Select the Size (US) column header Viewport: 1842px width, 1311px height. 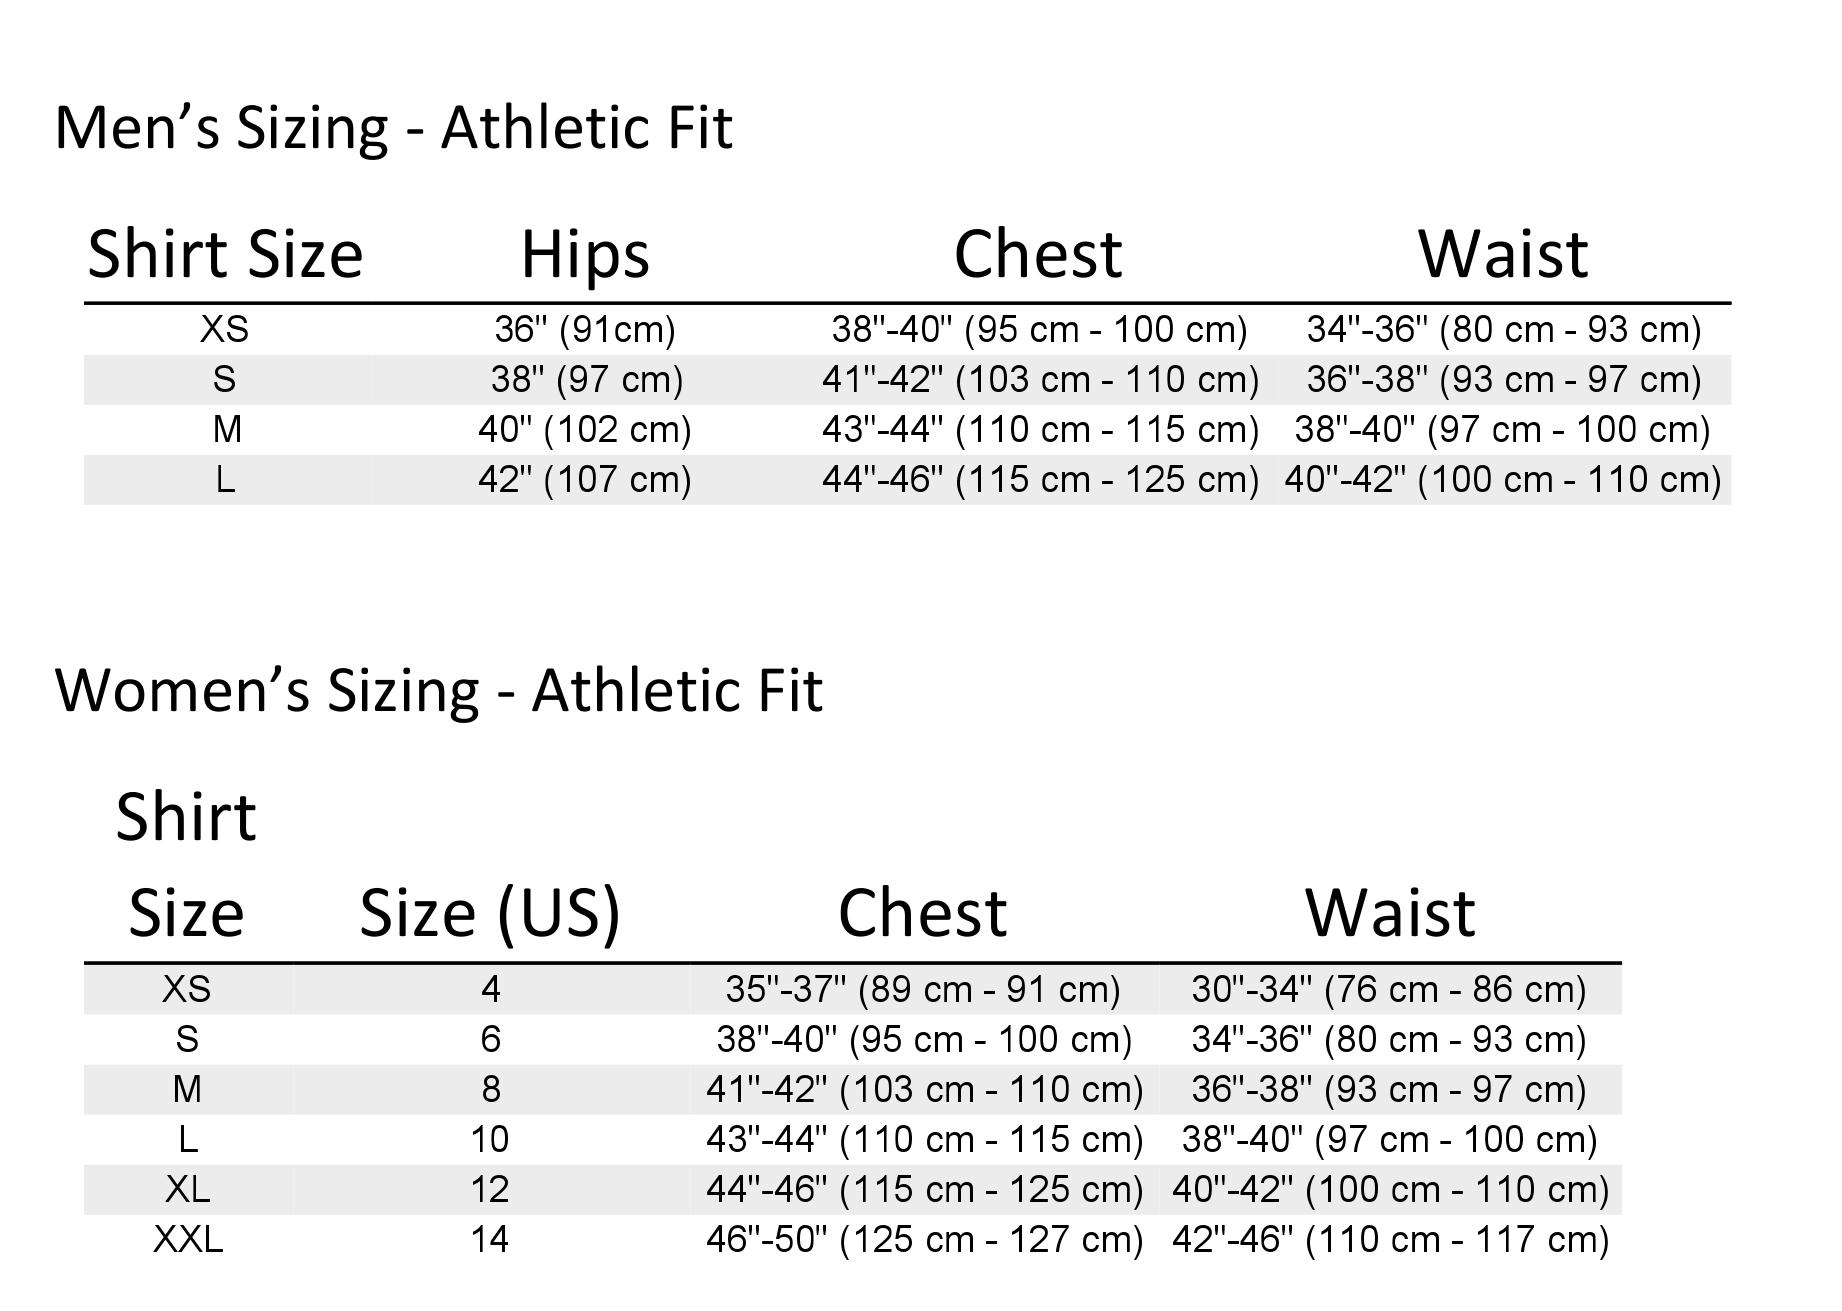click(x=490, y=913)
